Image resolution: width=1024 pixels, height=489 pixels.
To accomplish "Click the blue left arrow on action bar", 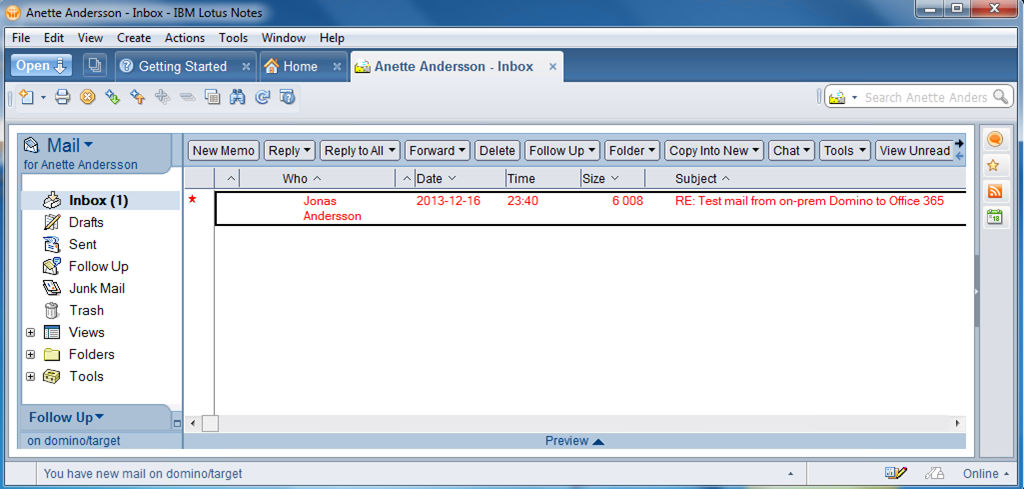I will [x=959, y=156].
